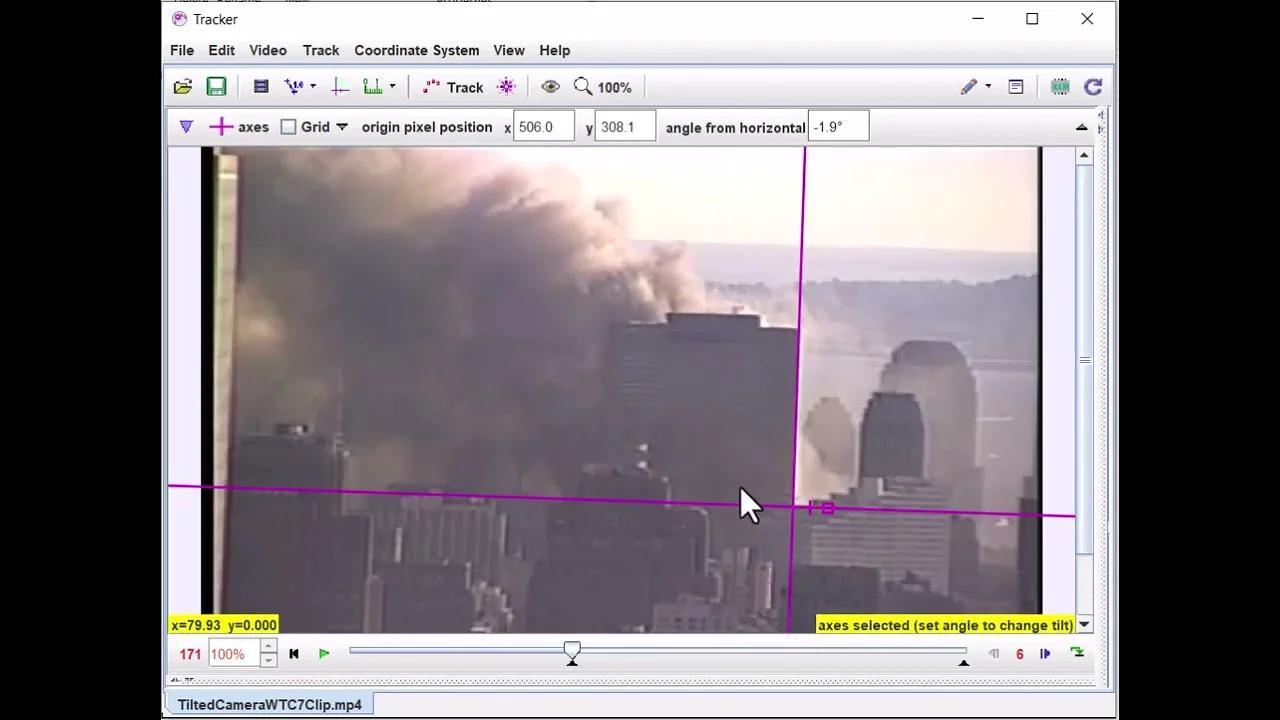Open the drawing pencil dropdown arrow
The width and height of the screenshot is (1280, 720).
point(988,87)
